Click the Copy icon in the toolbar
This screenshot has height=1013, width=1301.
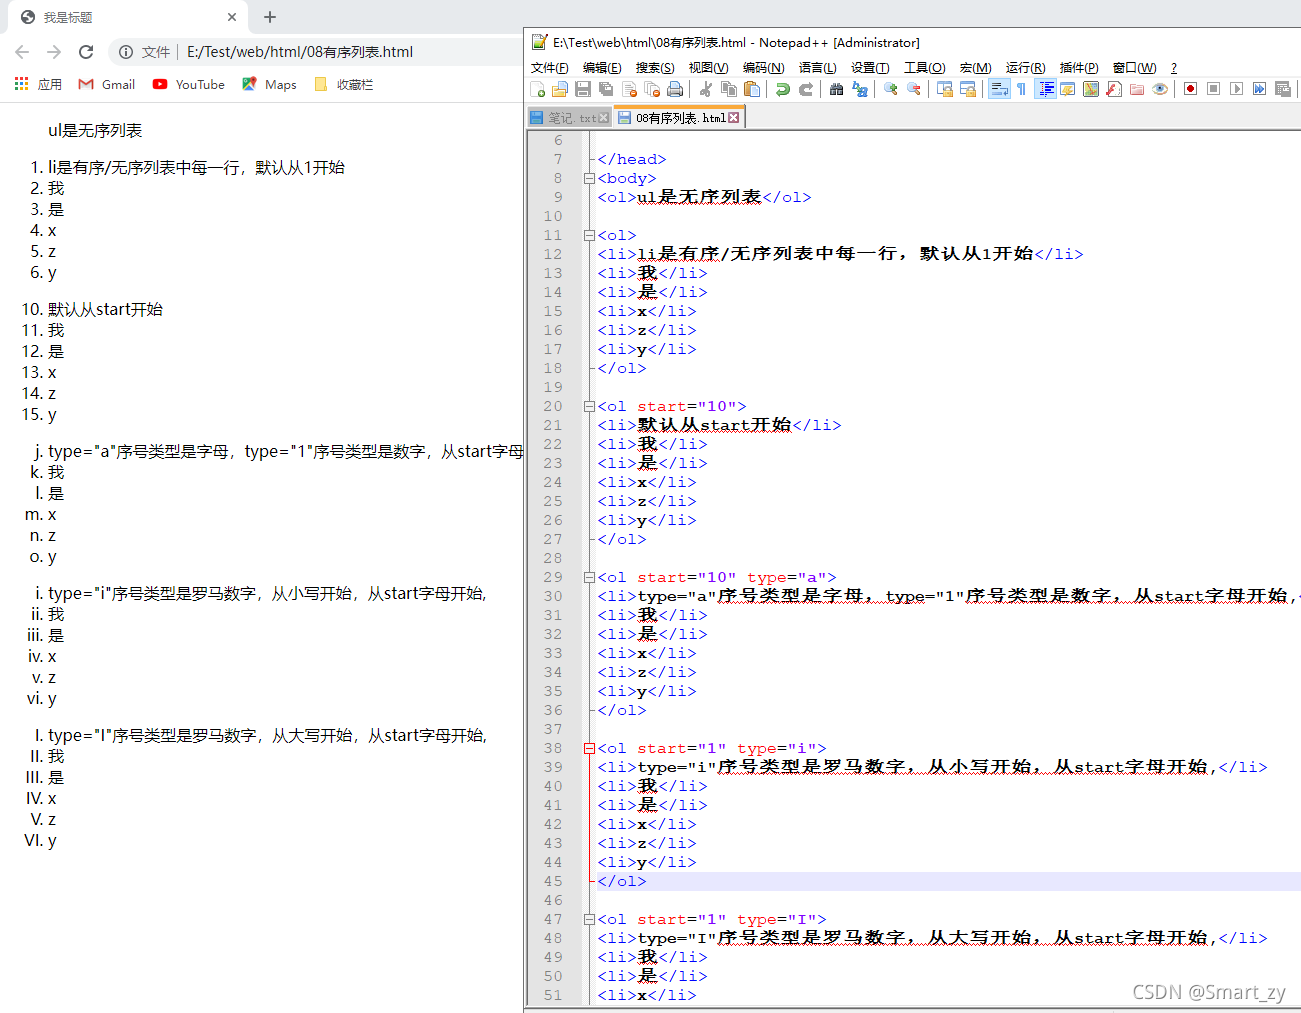729,89
